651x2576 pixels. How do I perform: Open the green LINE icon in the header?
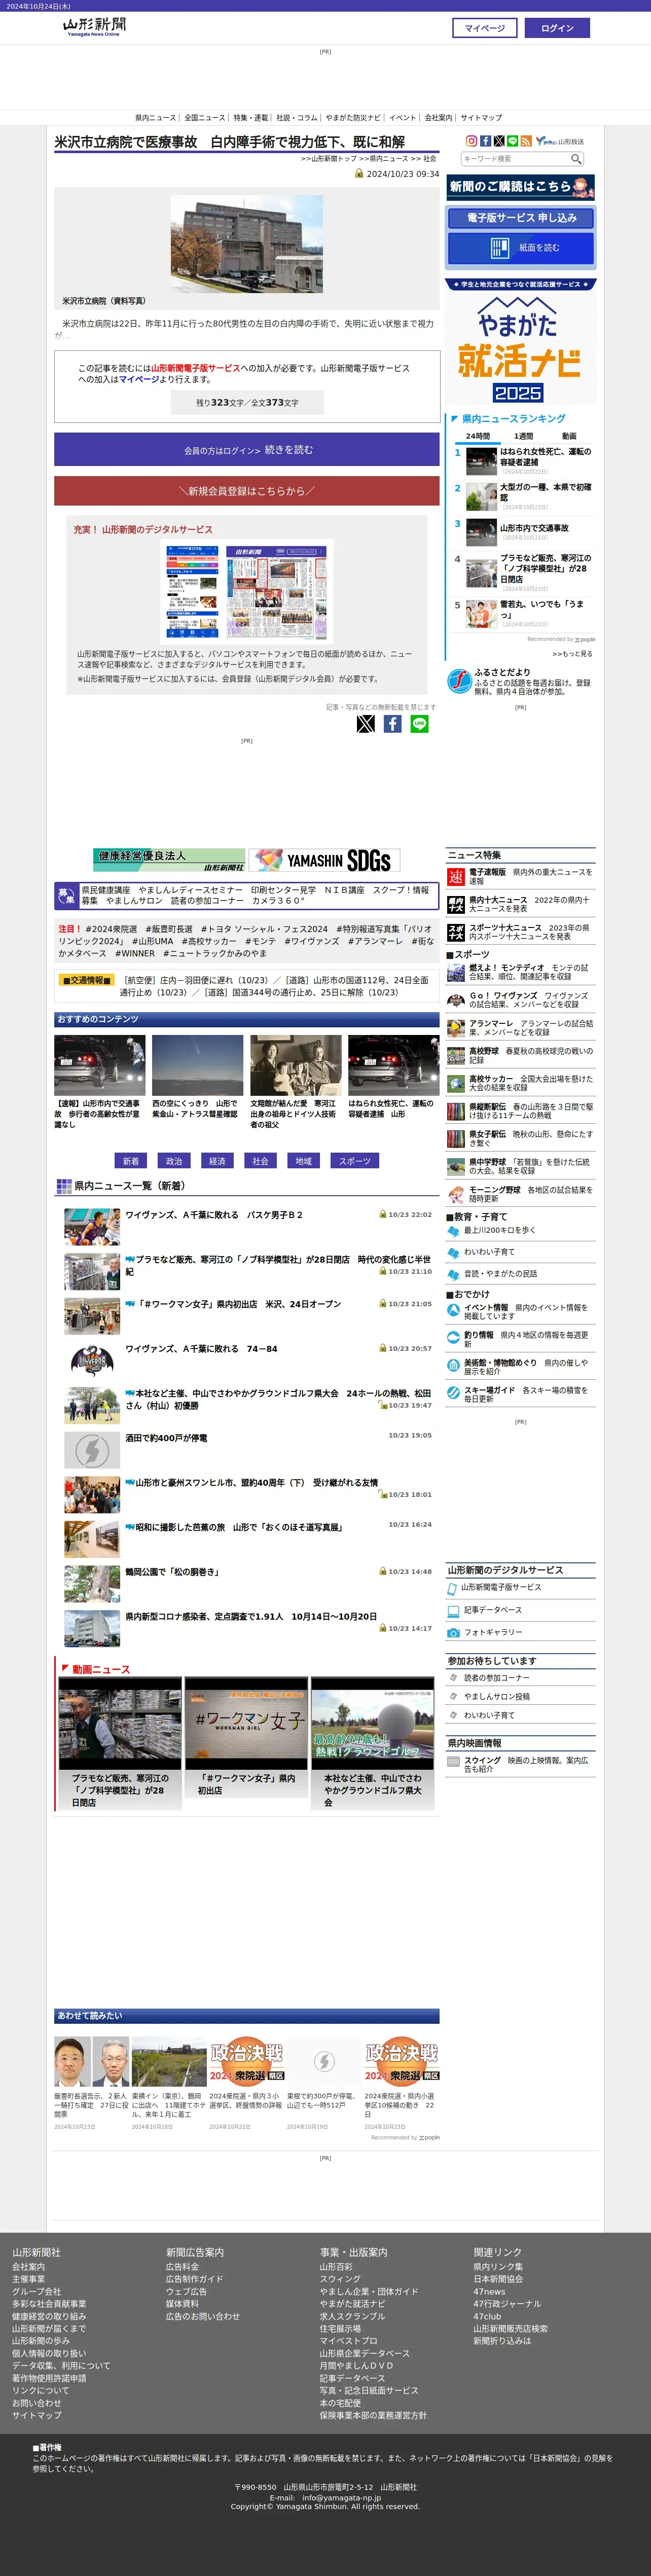[x=512, y=141]
